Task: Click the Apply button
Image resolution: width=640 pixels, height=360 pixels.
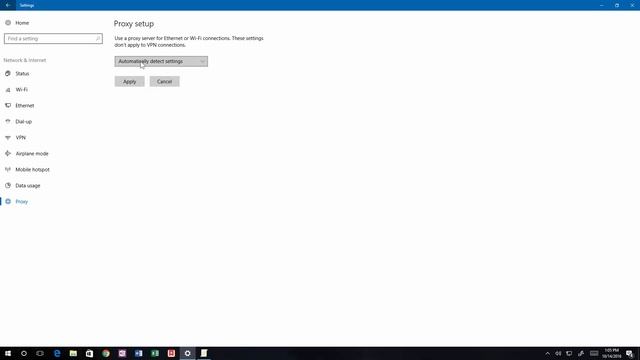Action: tap(129, 82)
